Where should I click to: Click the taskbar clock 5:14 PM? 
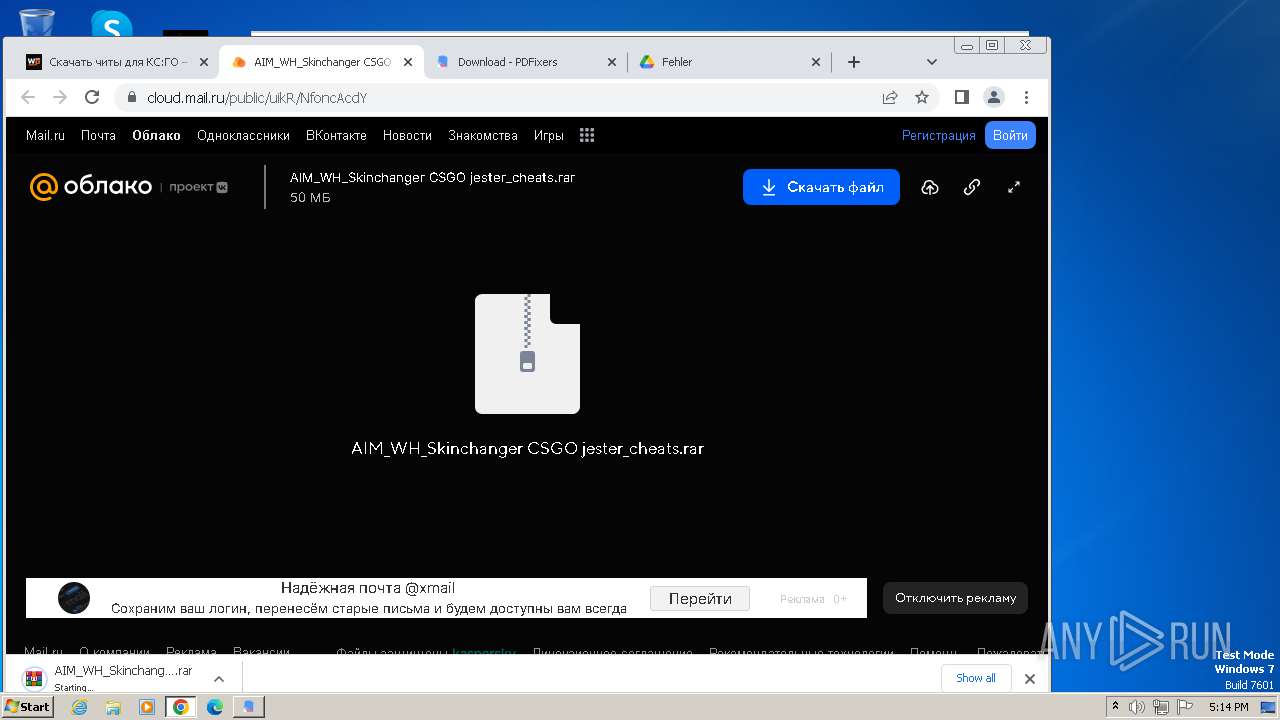click(1228, 707)
